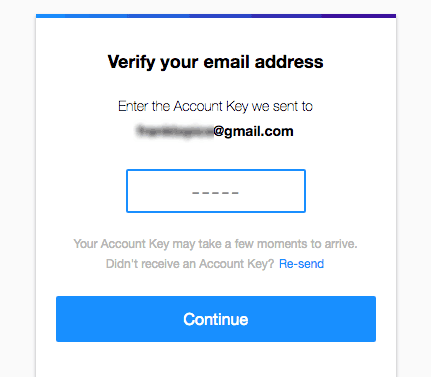
Task: Click the word 'Verify' in the heading
Action: tap(132, 62)
